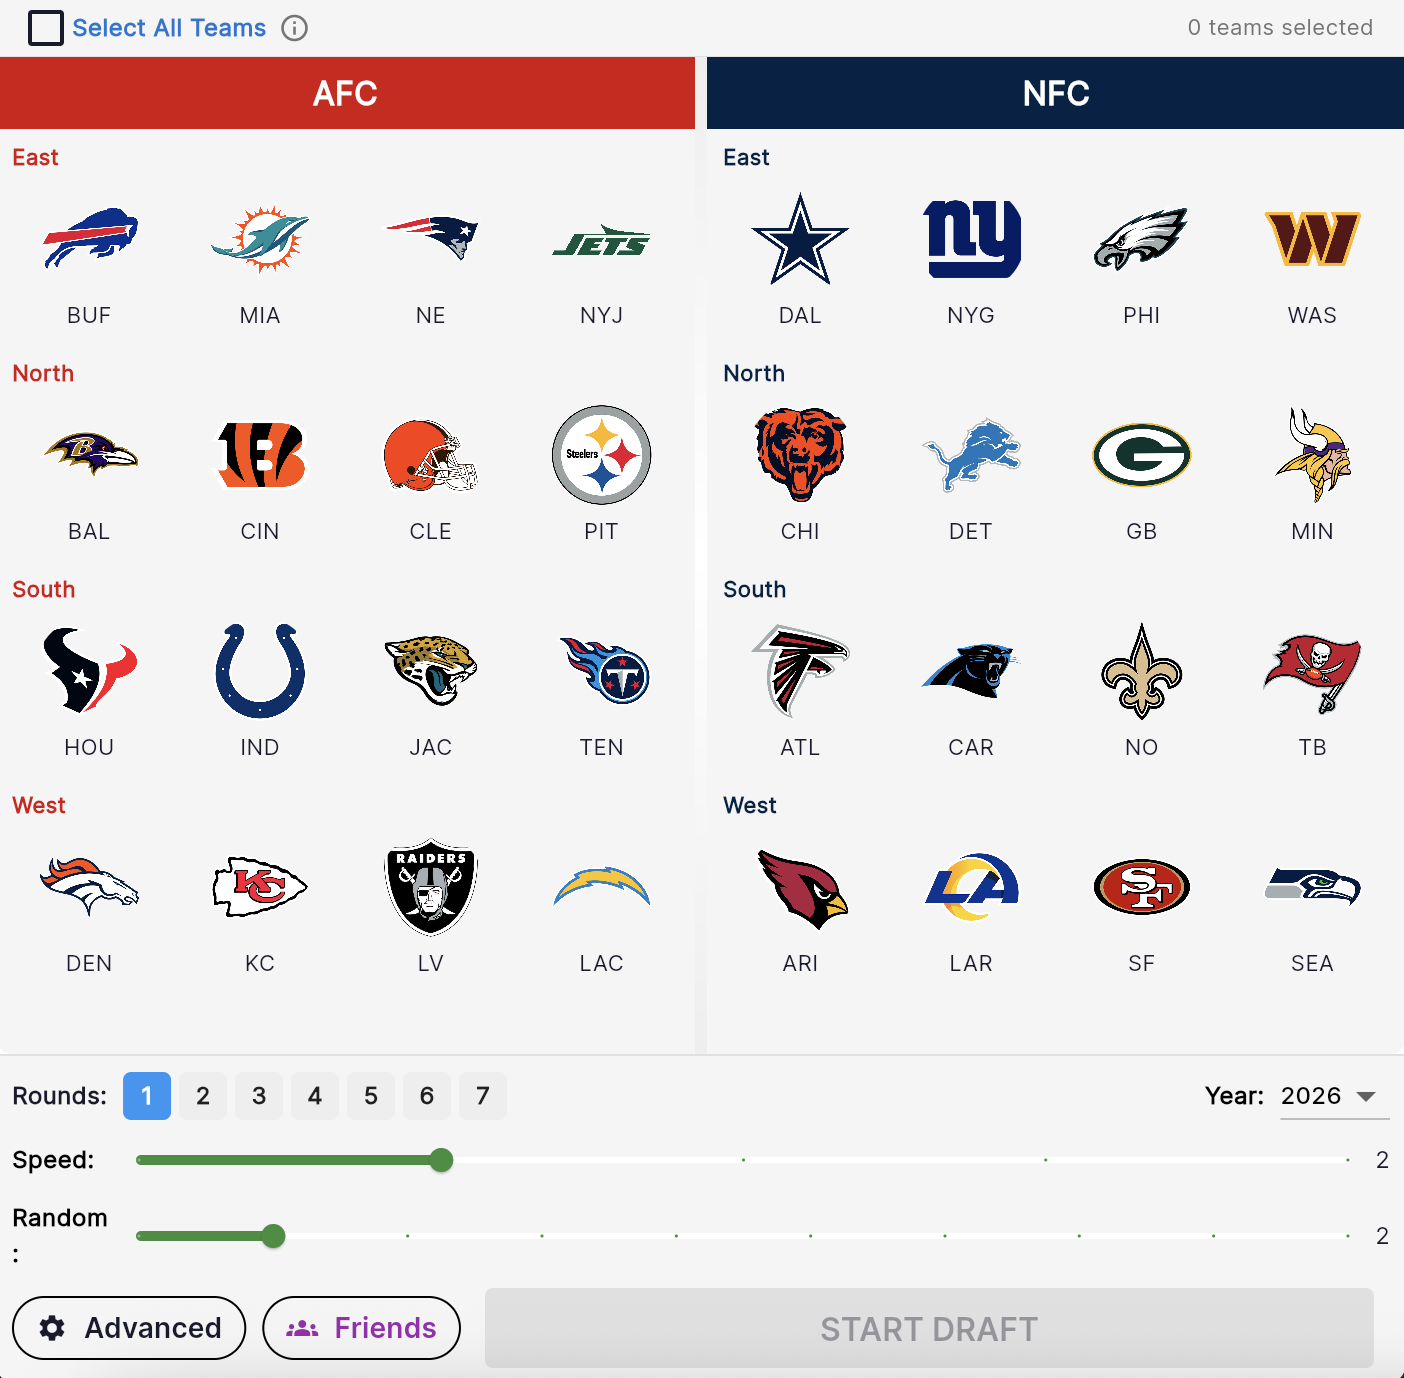This screenshot has height=1378, width=1404.
Task: Open the Friends draft option
Action: coord(361,1328)
